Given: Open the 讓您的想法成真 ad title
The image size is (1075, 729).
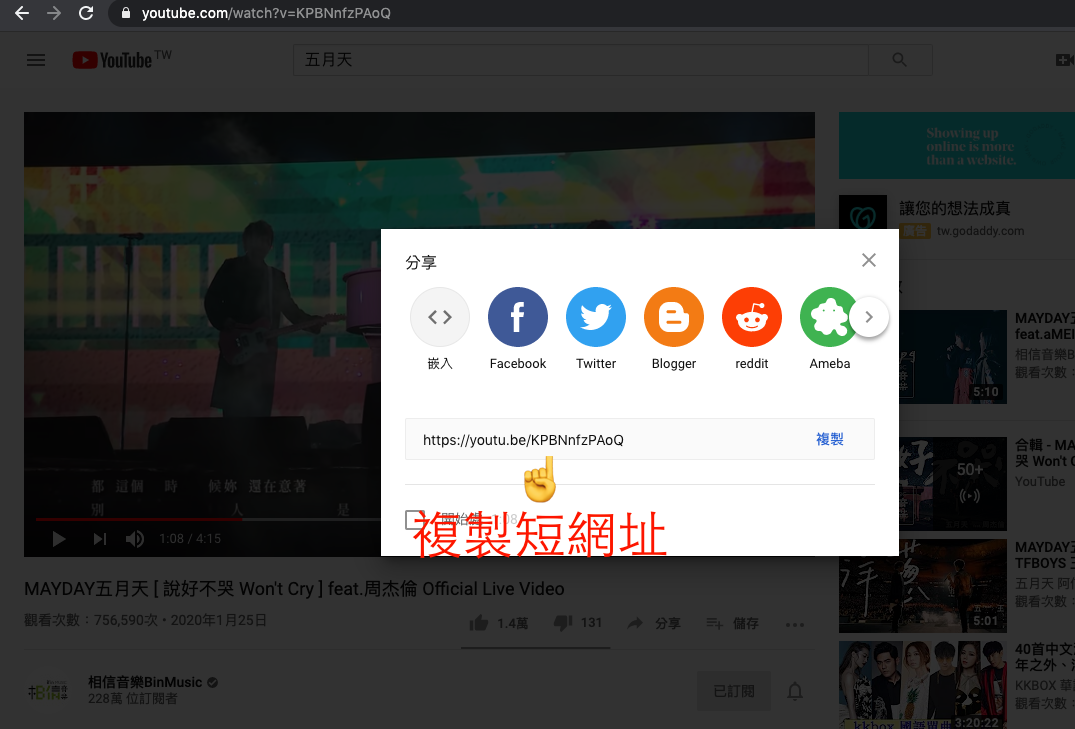Looking at the screenshot, I should [x=954, y=208].
